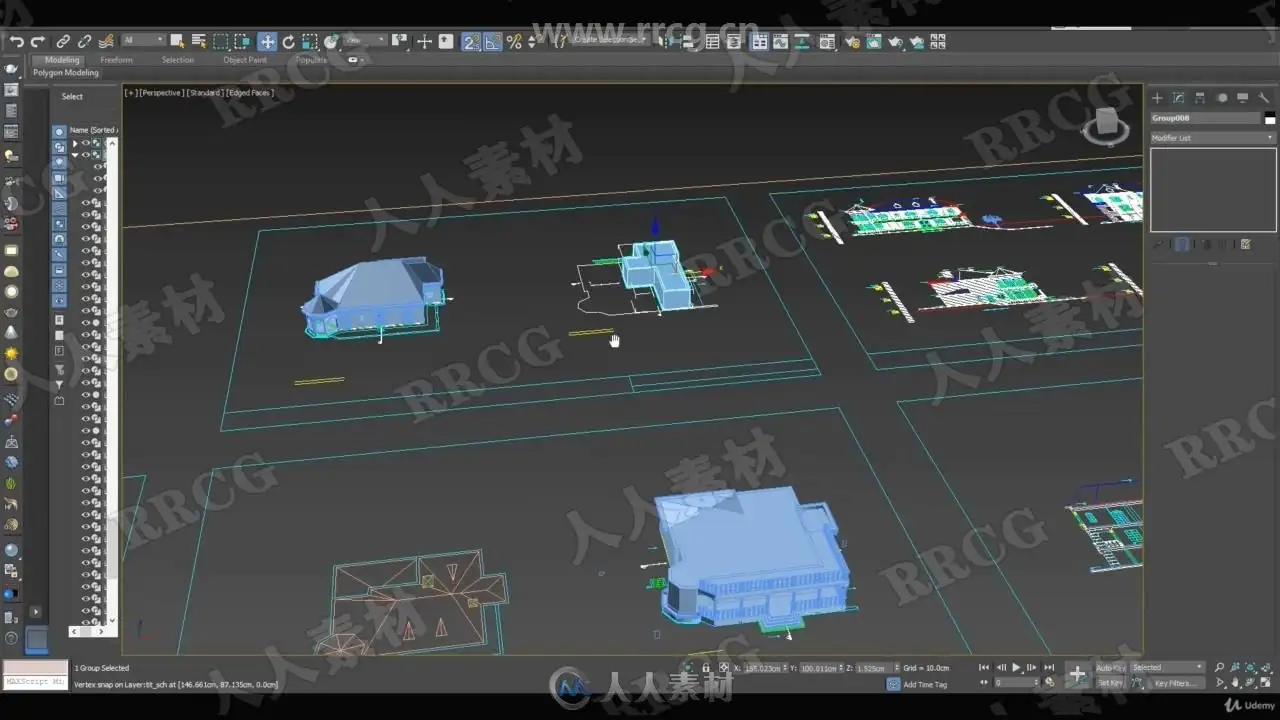Open the Key Filters dialog

1174,683
